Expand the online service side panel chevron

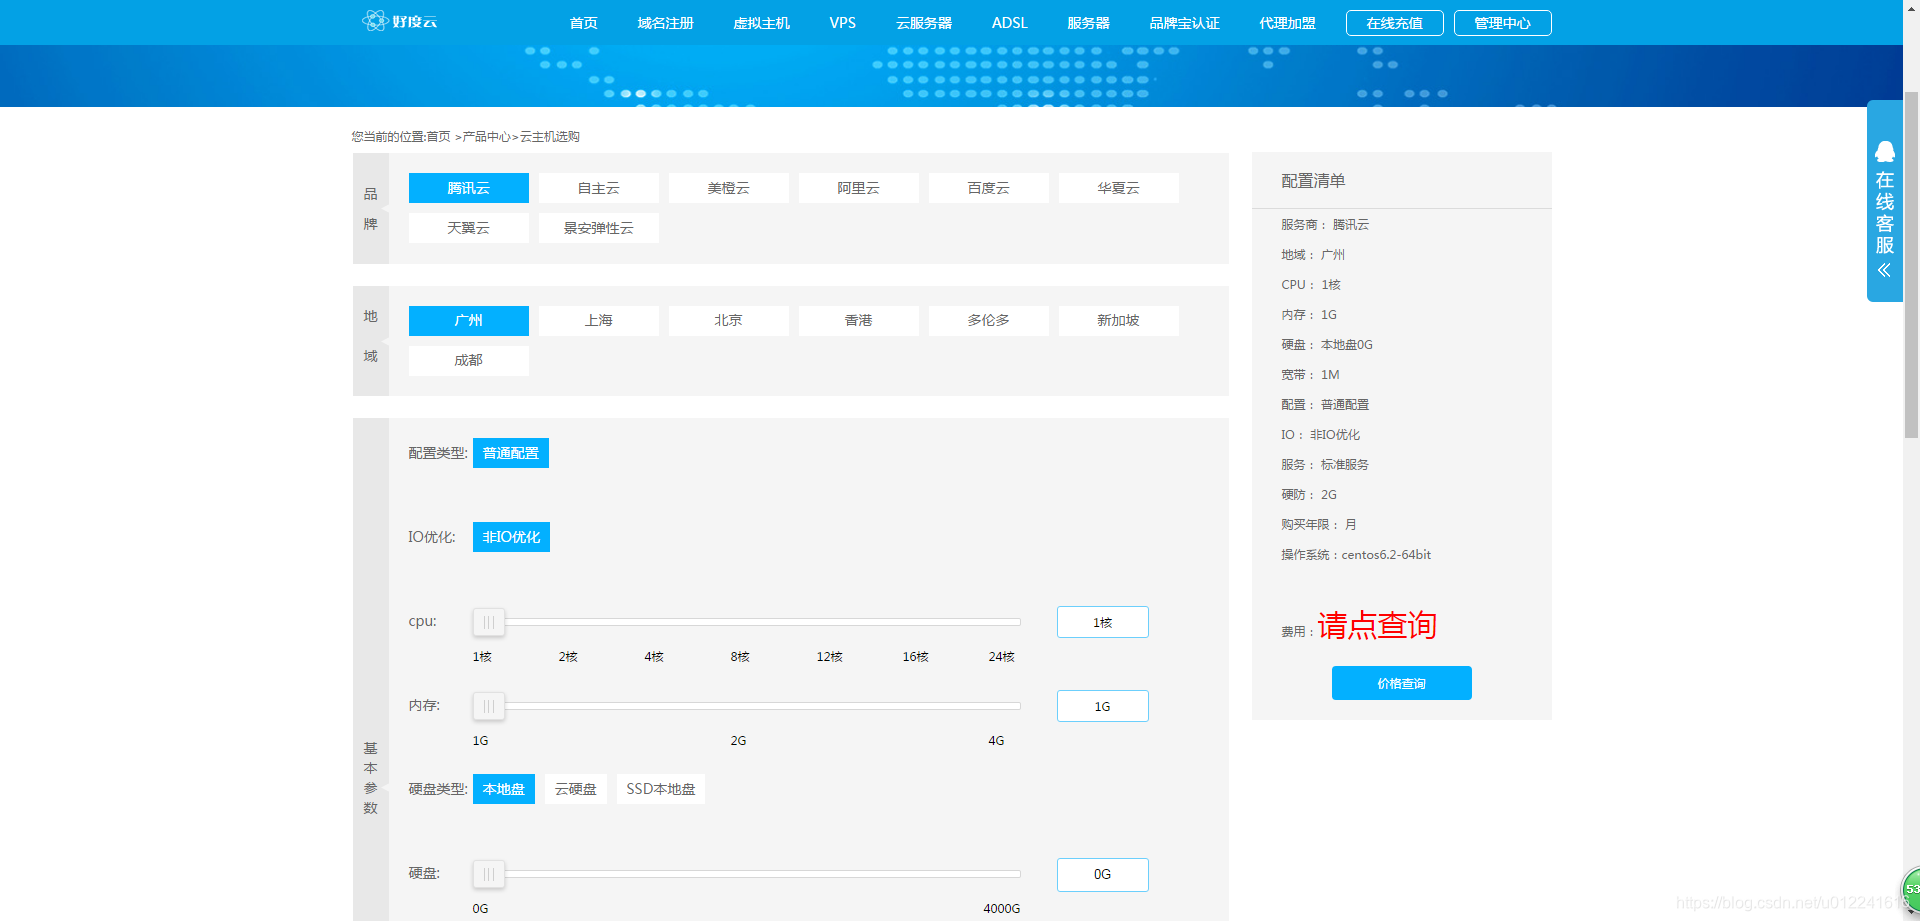click(1884, 270)
